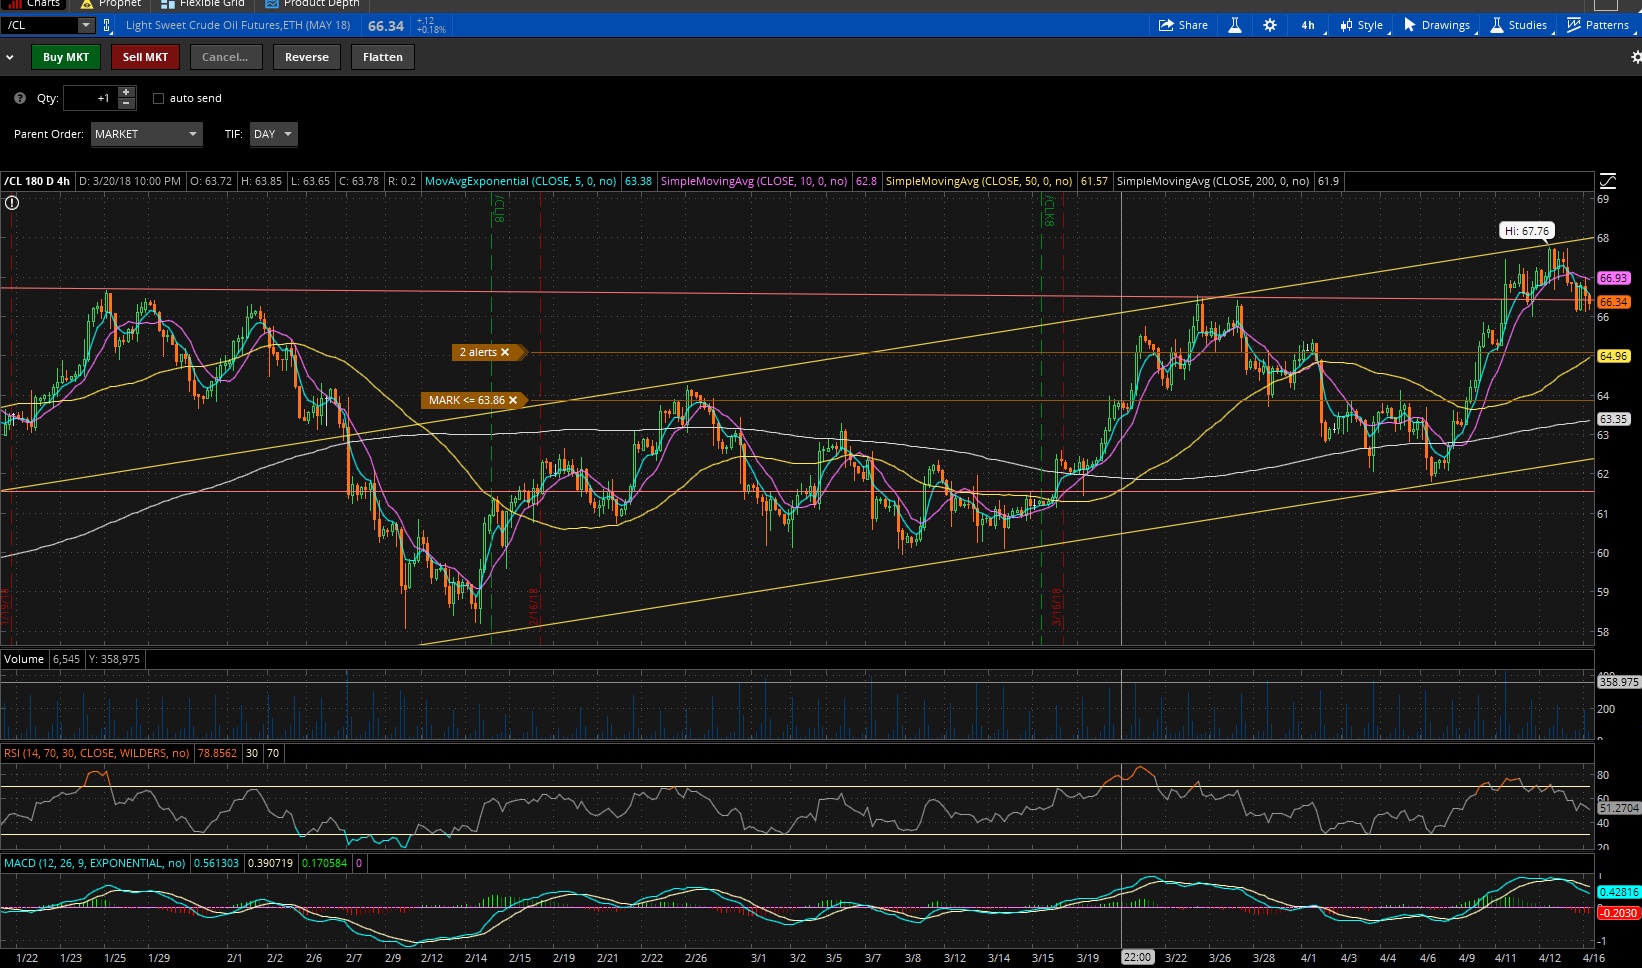The width and height of the screenshot is (1642, 968).
Task: Click the help question mark beside Qty
Action: point(20,98)
